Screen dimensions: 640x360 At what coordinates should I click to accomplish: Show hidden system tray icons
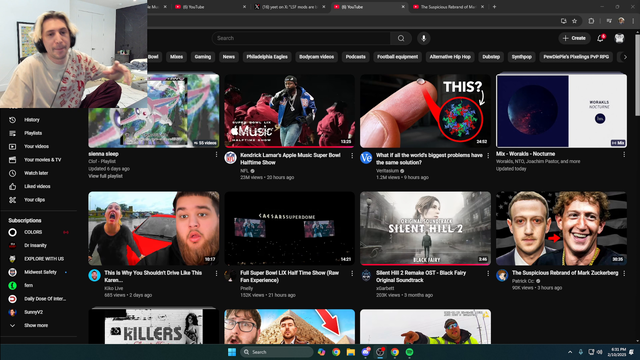tap(570, 352)
